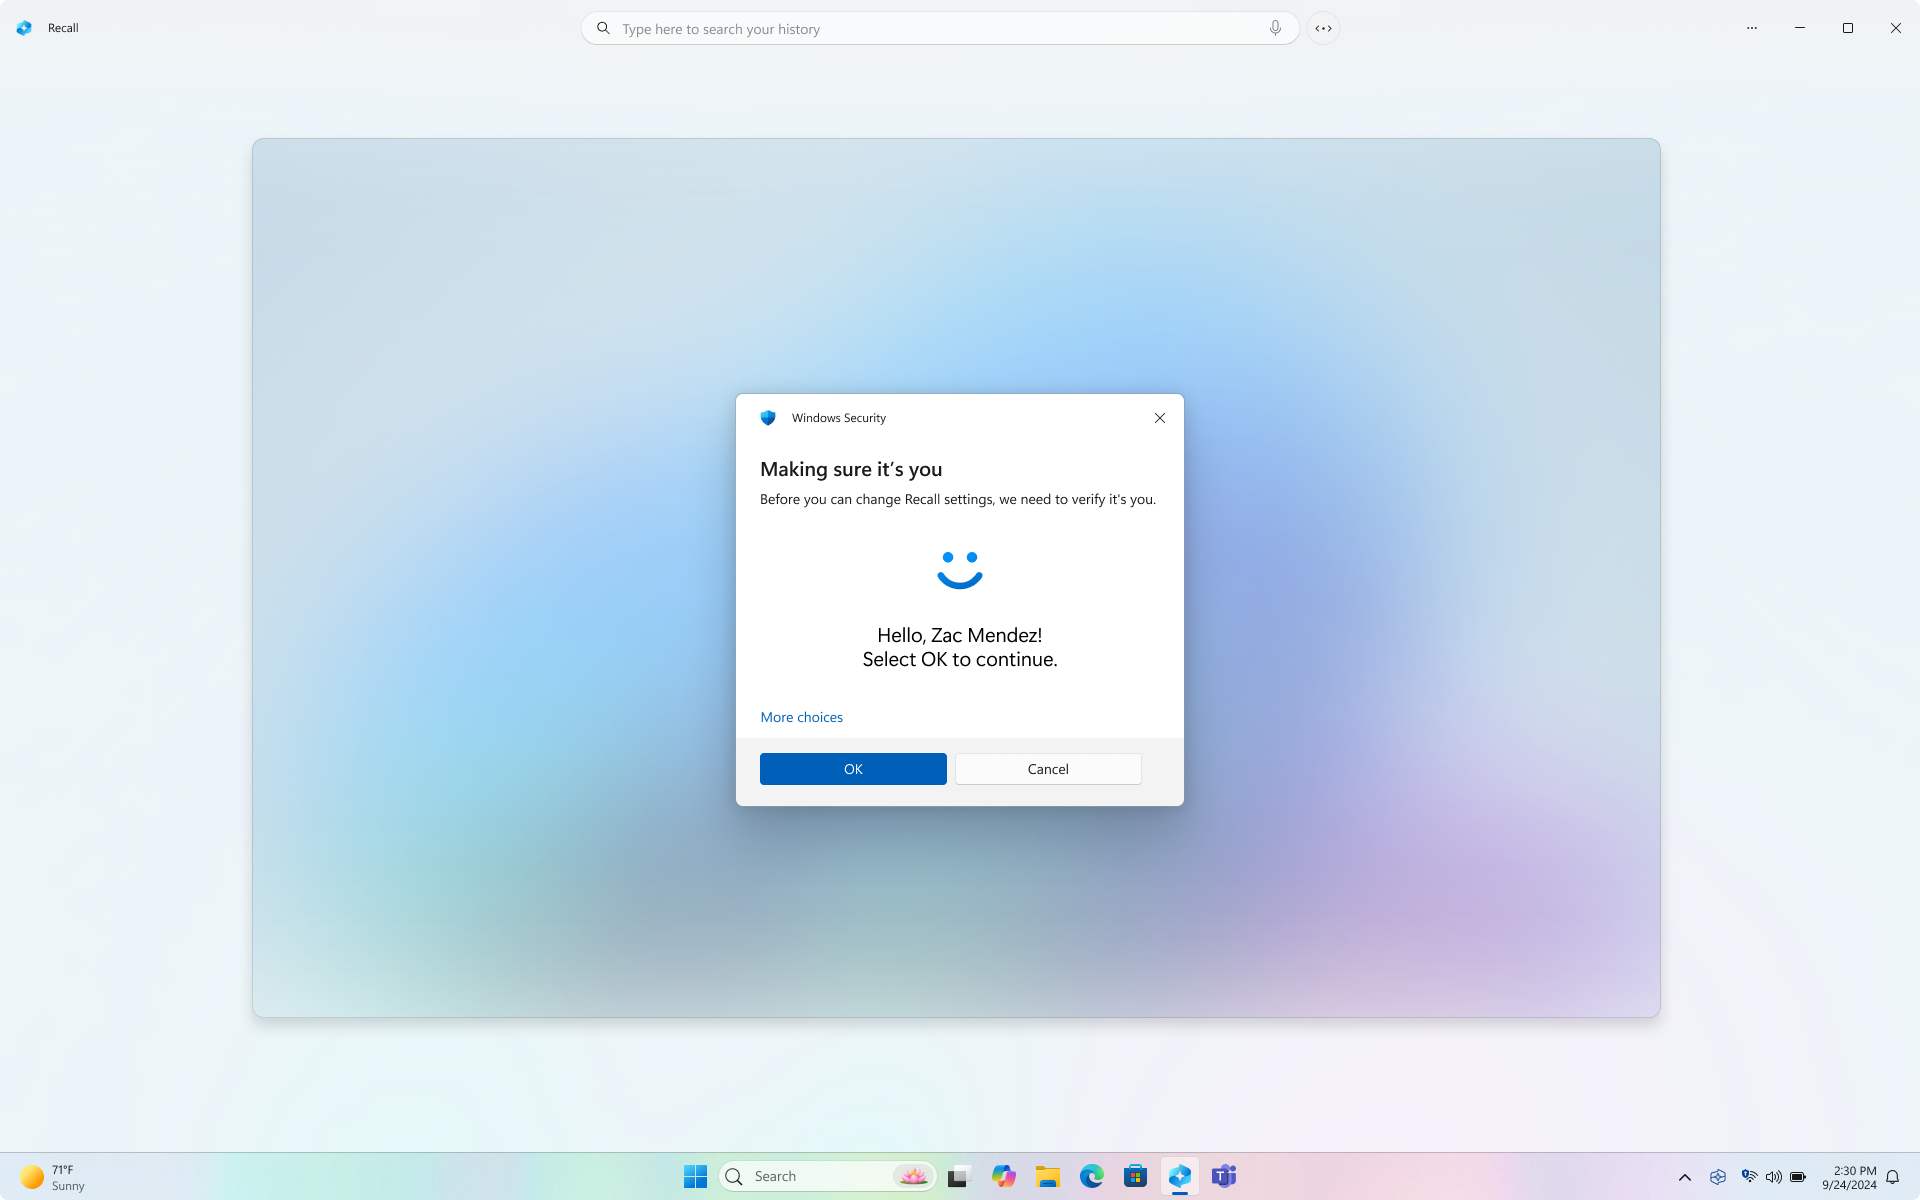Click the Microsoft Edge browser icon in taskbar

tap(1091, 1176)
